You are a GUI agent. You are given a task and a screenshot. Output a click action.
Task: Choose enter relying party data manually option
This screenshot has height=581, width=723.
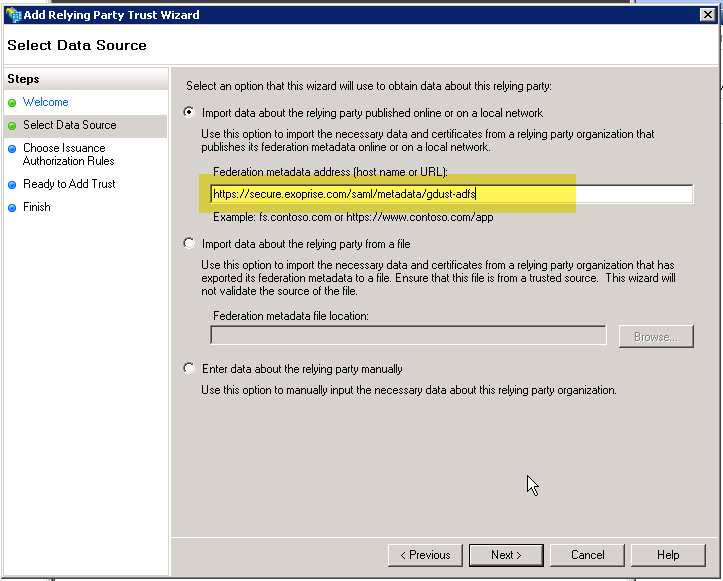pos(189,368)
